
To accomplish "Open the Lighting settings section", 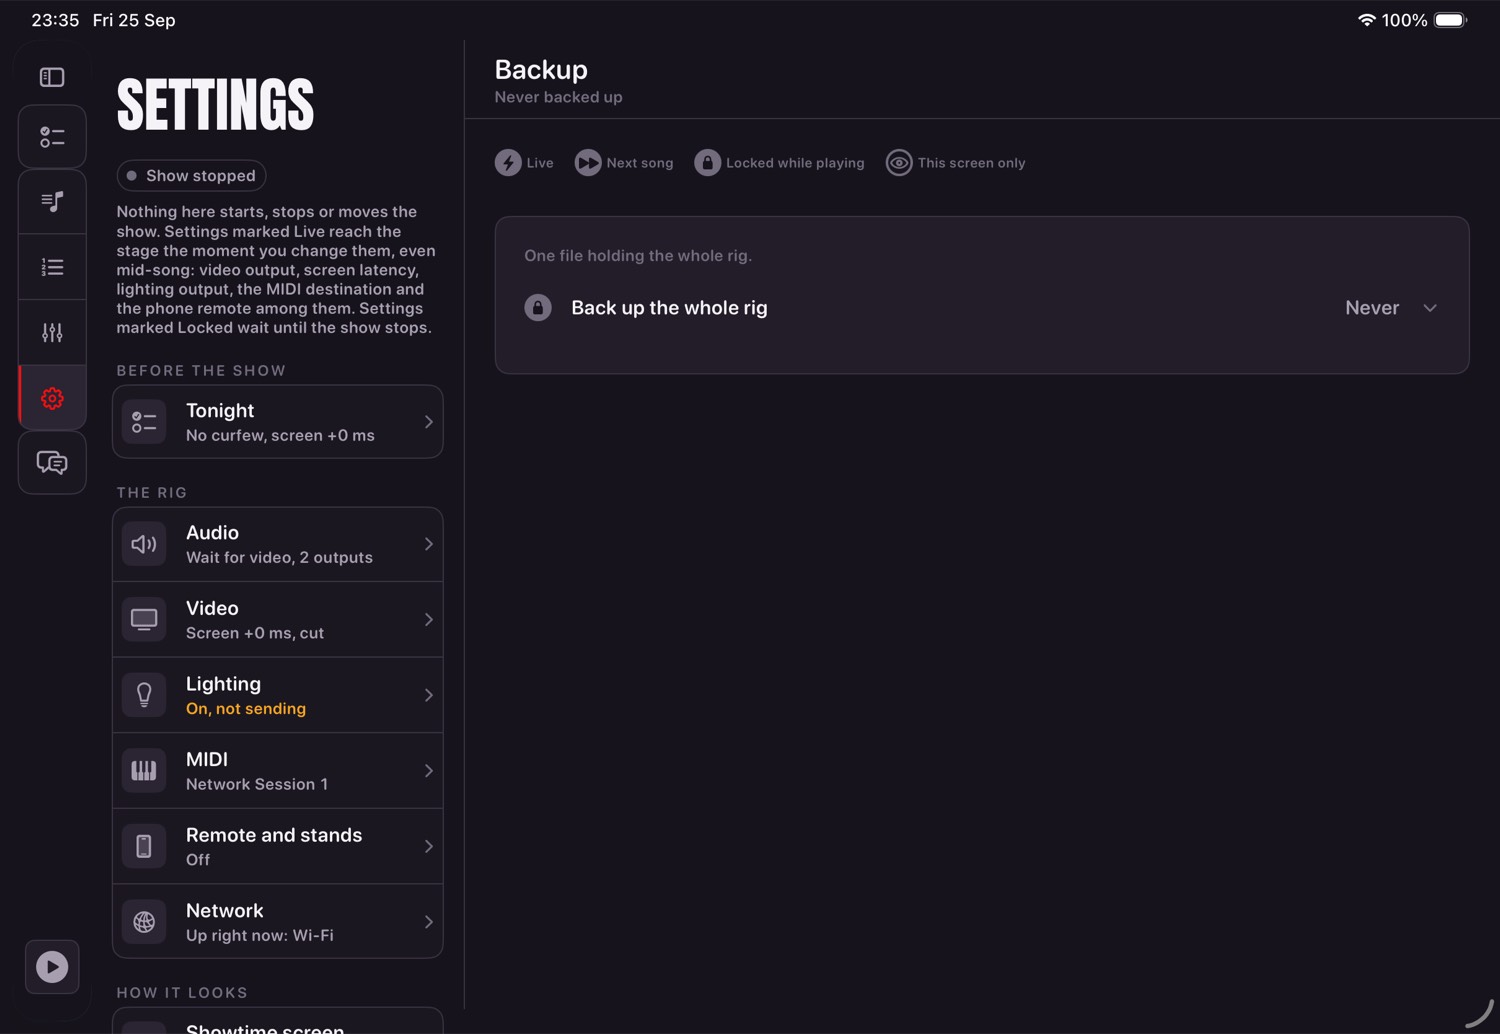I will pos(278,696).
